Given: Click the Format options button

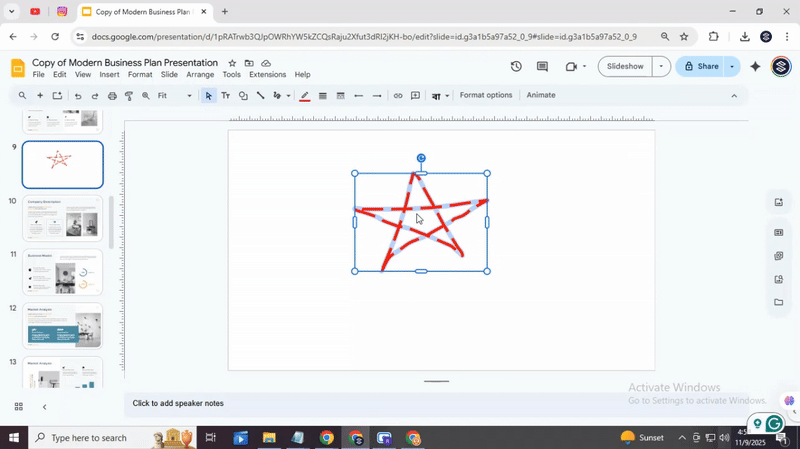Looking at the screenshot, I should tap(486, 96).
